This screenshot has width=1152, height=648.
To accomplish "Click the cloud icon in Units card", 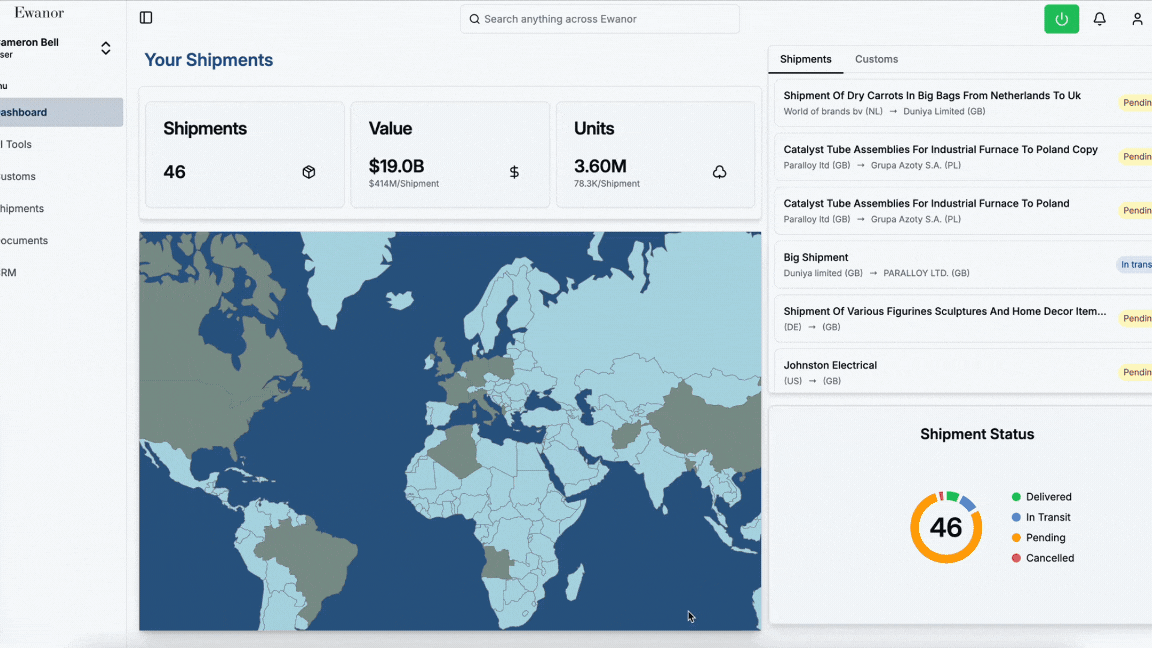I will (x=719, y=172).
